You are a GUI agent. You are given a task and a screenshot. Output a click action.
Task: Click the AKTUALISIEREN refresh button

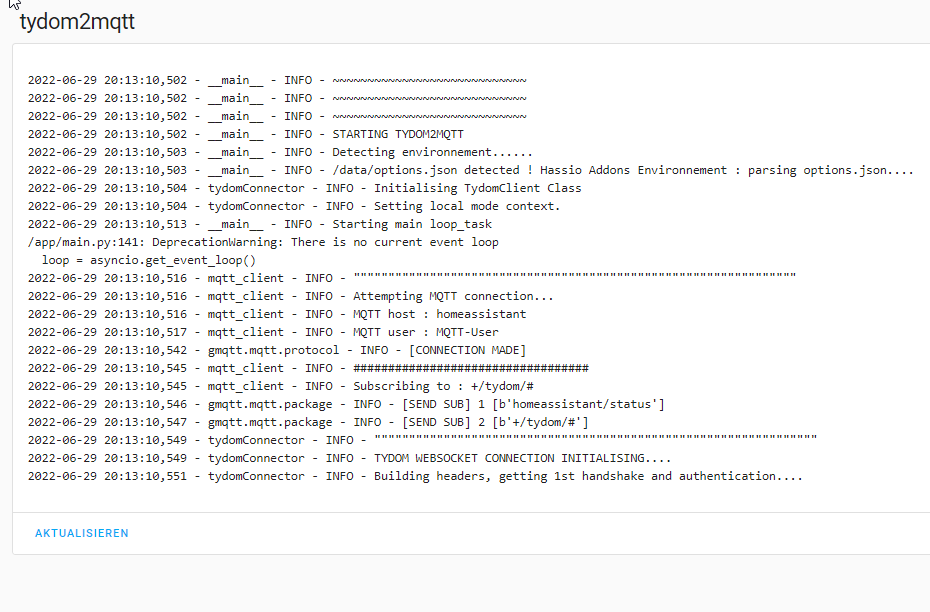(81, 533)
